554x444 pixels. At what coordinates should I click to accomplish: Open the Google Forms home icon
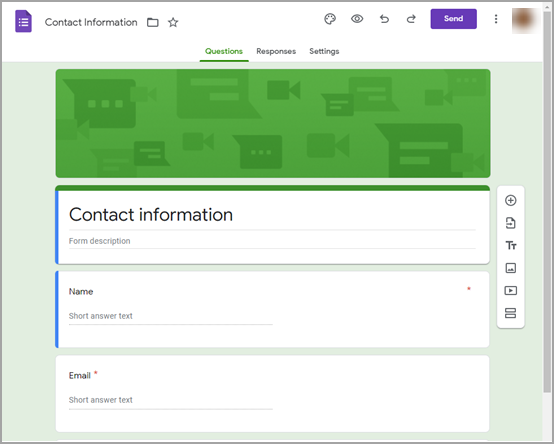pyautogui.click(x=23, y=22)
